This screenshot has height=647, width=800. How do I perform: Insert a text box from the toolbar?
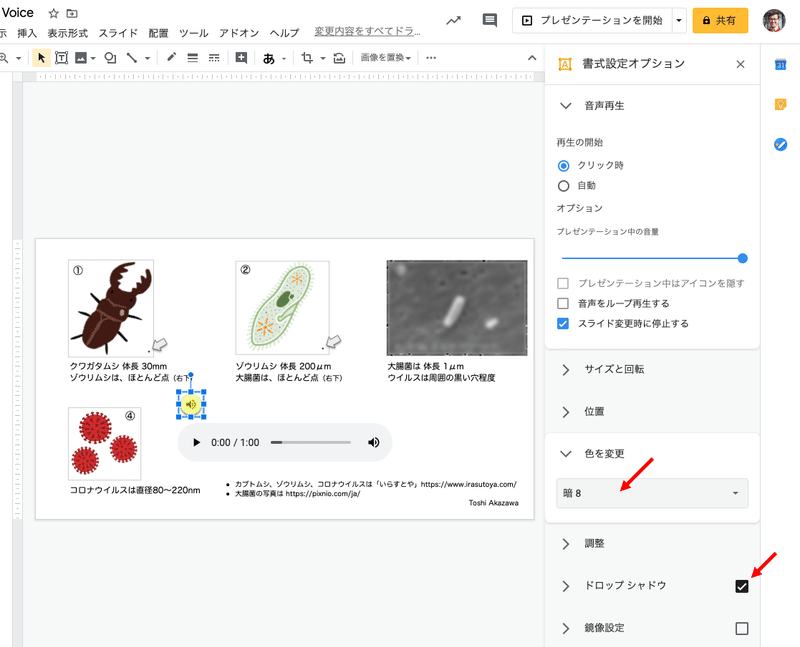[x=61, y=57]
